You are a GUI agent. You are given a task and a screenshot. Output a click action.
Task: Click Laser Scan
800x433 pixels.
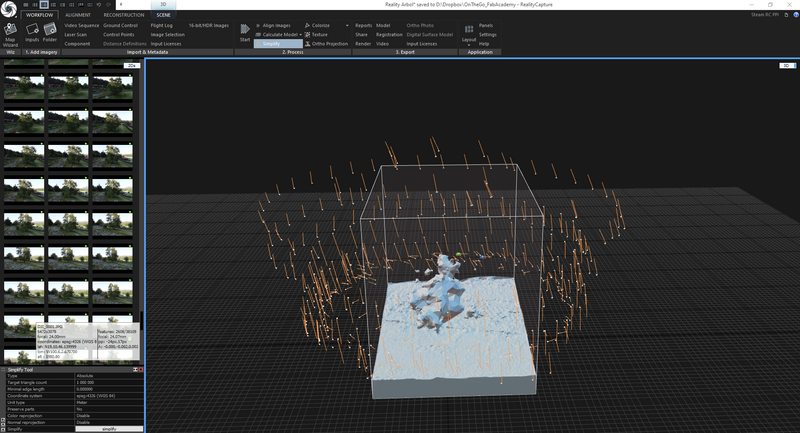click(x=76, y=35)
